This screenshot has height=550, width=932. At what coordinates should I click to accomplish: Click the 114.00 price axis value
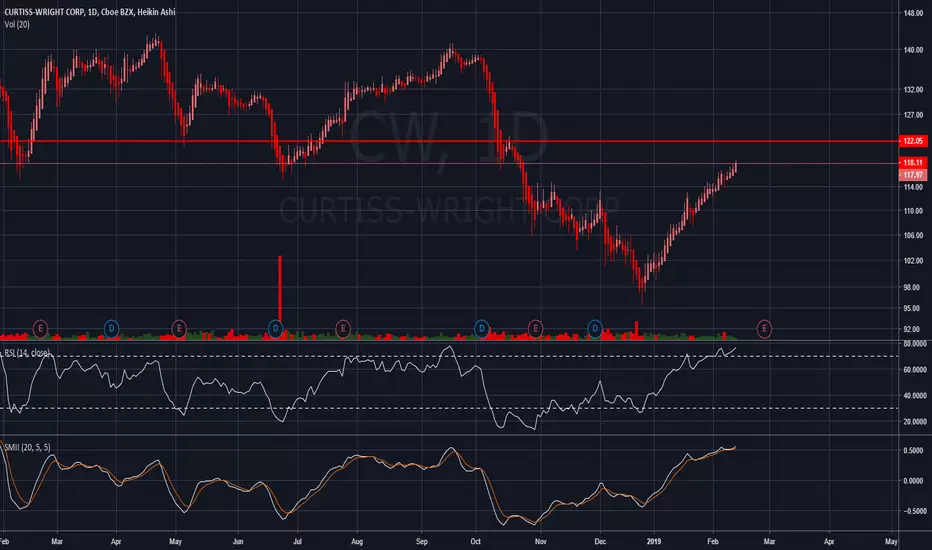pyautogui.click(x=913, y=187)
